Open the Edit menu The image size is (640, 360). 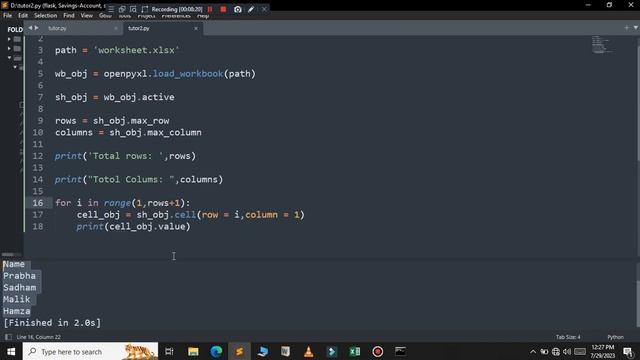click(23, 16)
